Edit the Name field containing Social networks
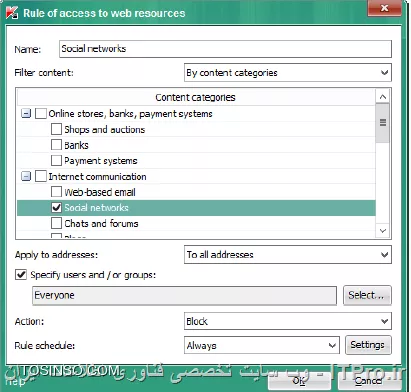This screenshot has width=411, height=392. coord(225,49)
